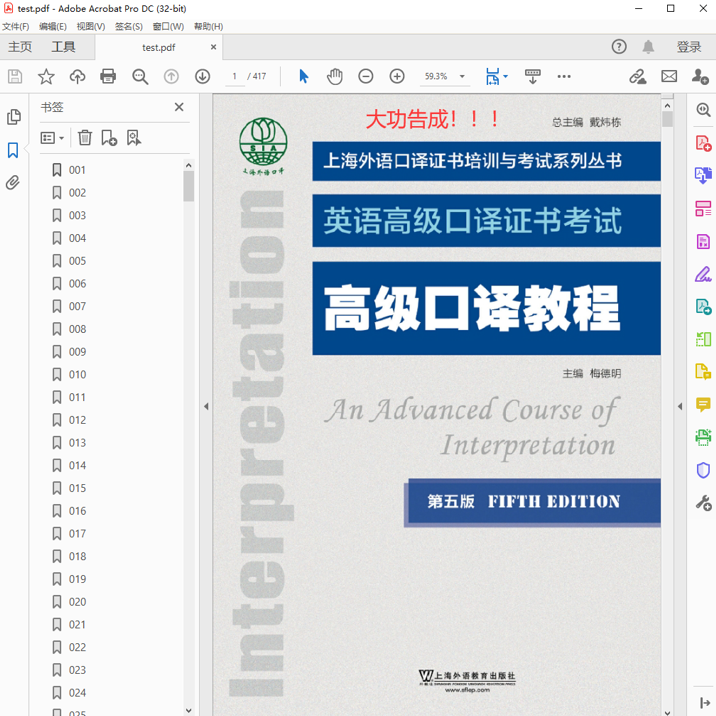The image size is (716, 716).
Task: Add a new bookmark icon
Action: (109, 137)
